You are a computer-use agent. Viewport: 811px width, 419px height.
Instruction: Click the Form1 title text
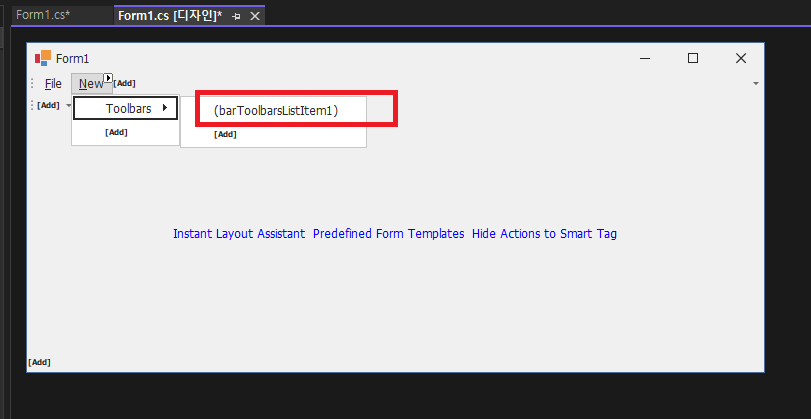tap(72, 59)
